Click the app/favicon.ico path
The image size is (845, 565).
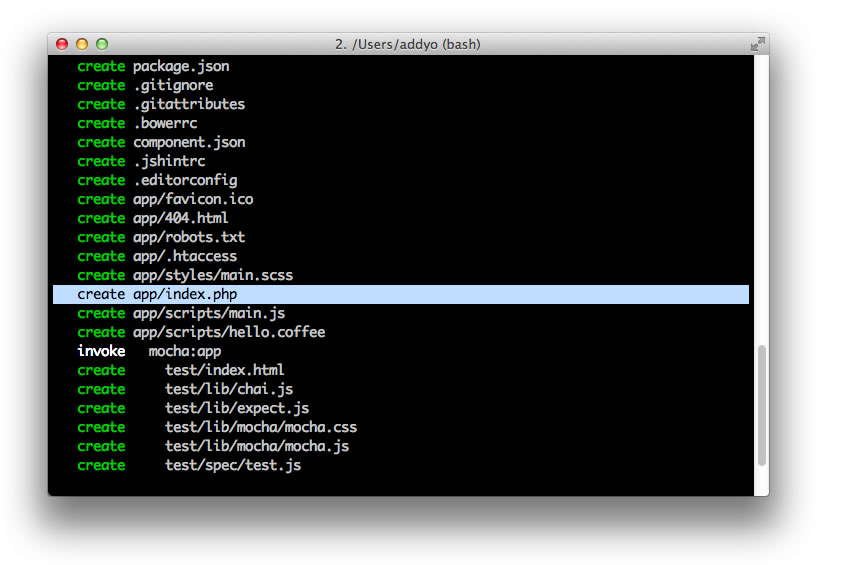[x=193, y=199]
